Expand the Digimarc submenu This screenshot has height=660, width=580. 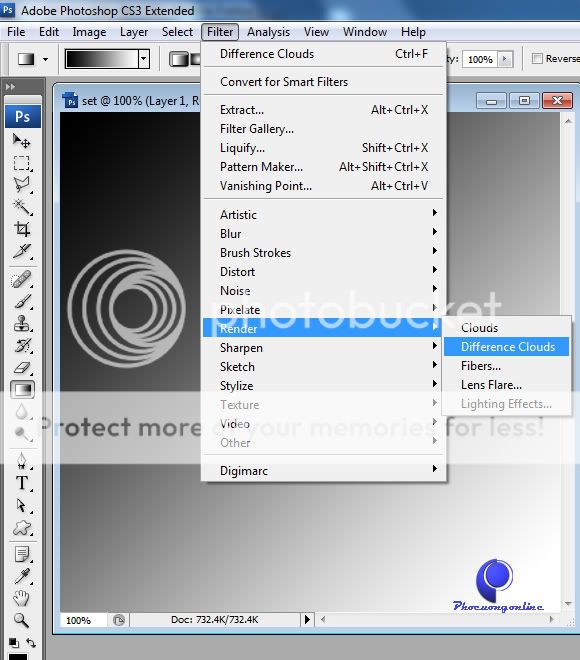pyautogui.click(x=323, y=471)
